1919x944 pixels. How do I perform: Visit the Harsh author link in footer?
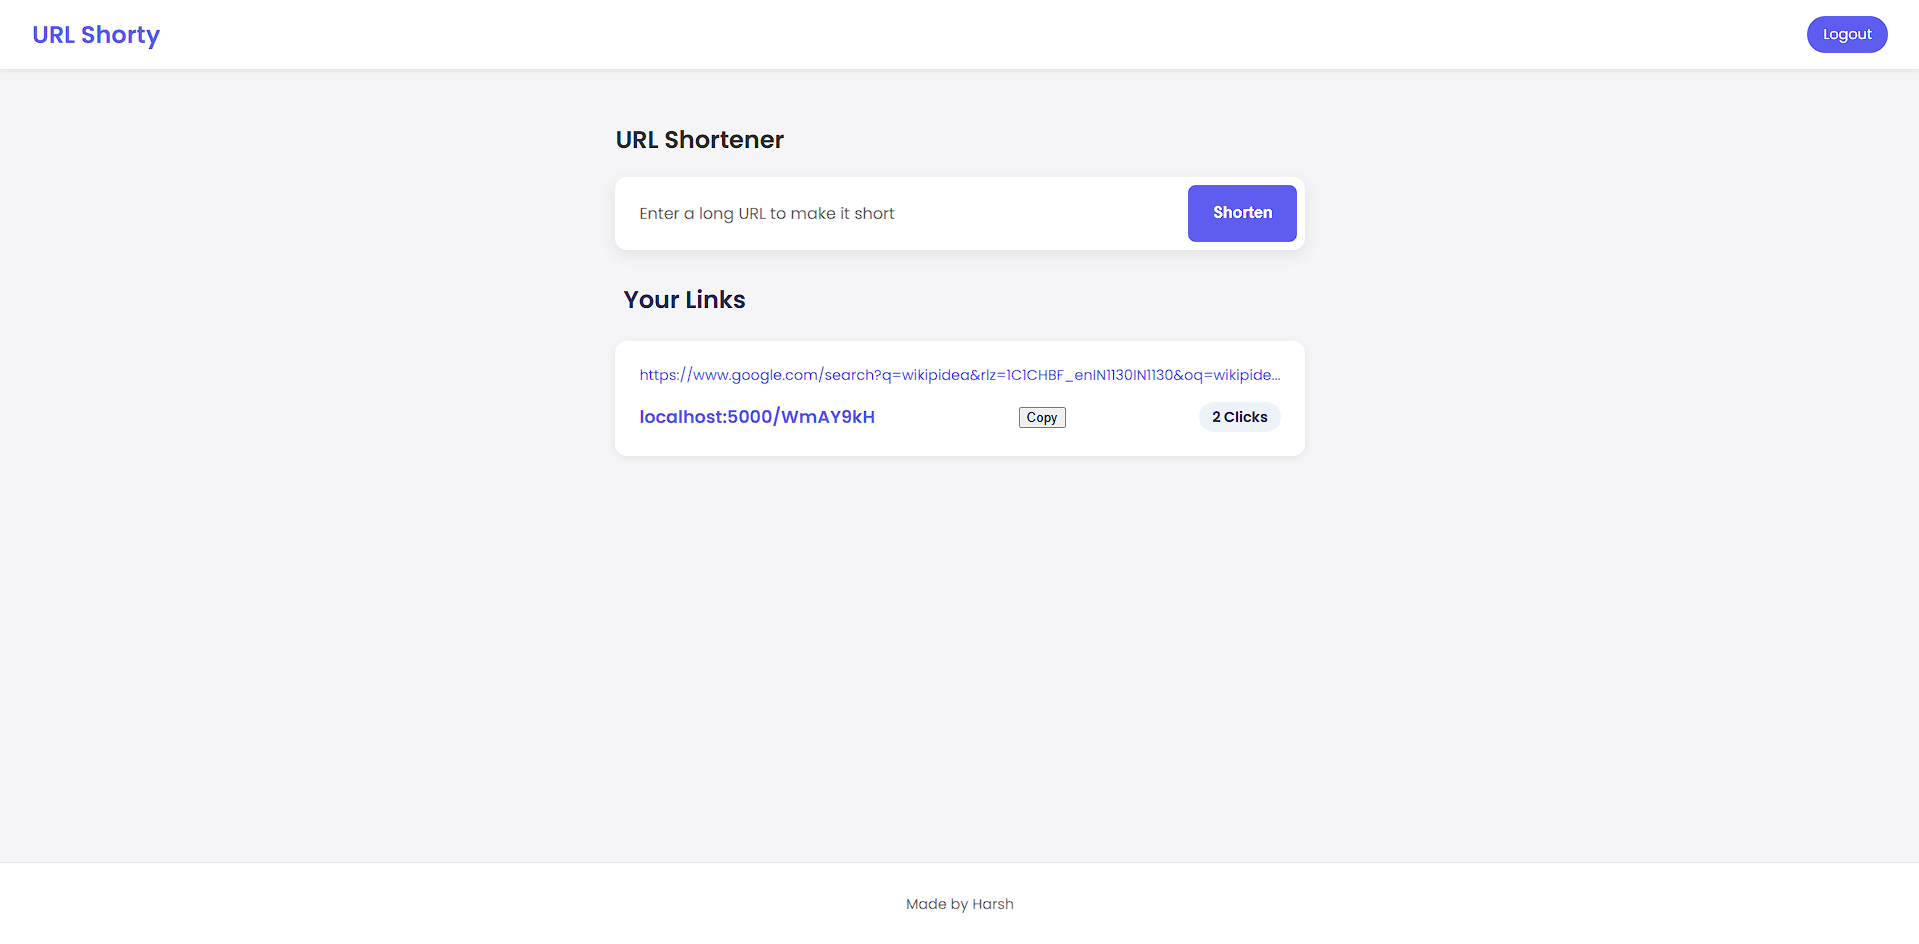click(x=992, y=904)
